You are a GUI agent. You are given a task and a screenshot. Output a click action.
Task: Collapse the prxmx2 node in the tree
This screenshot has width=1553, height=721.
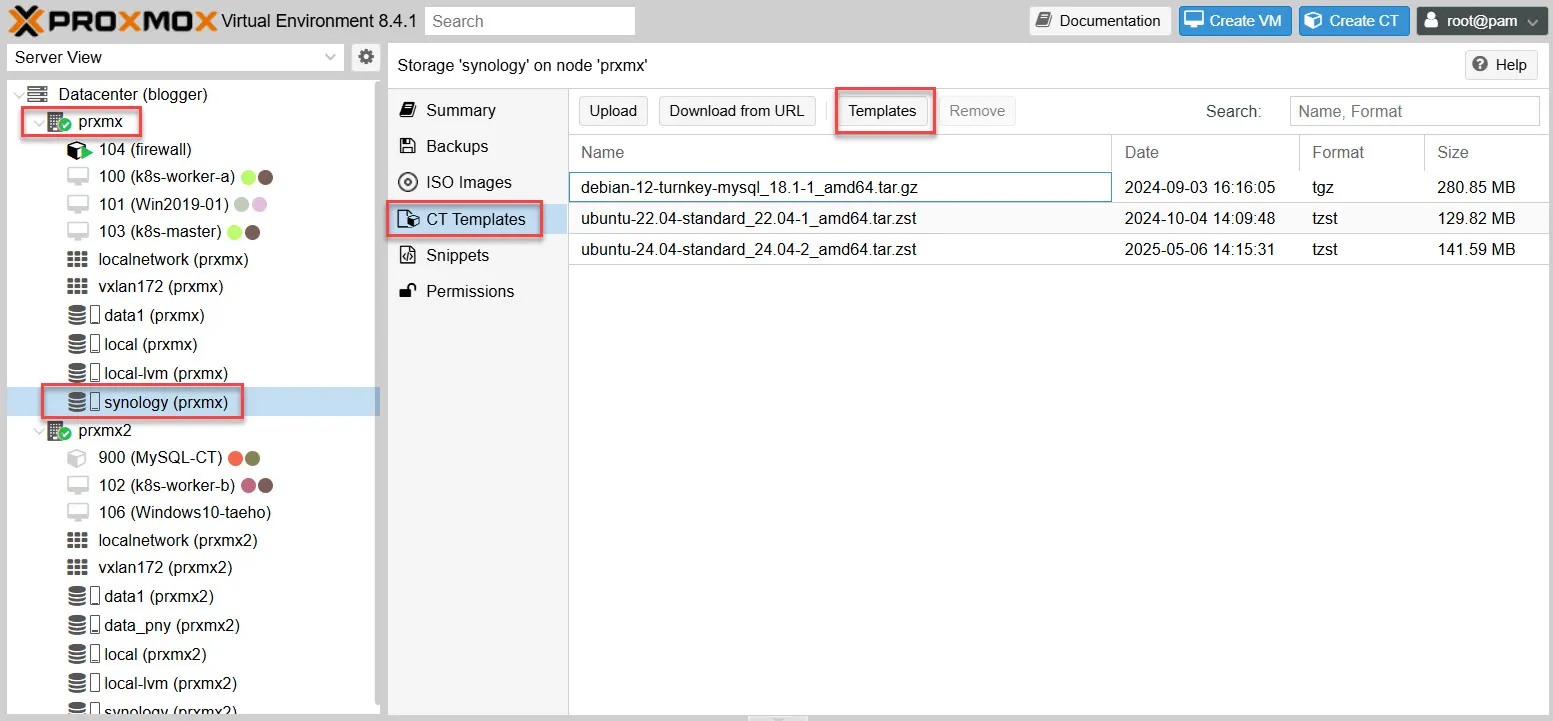38,430
